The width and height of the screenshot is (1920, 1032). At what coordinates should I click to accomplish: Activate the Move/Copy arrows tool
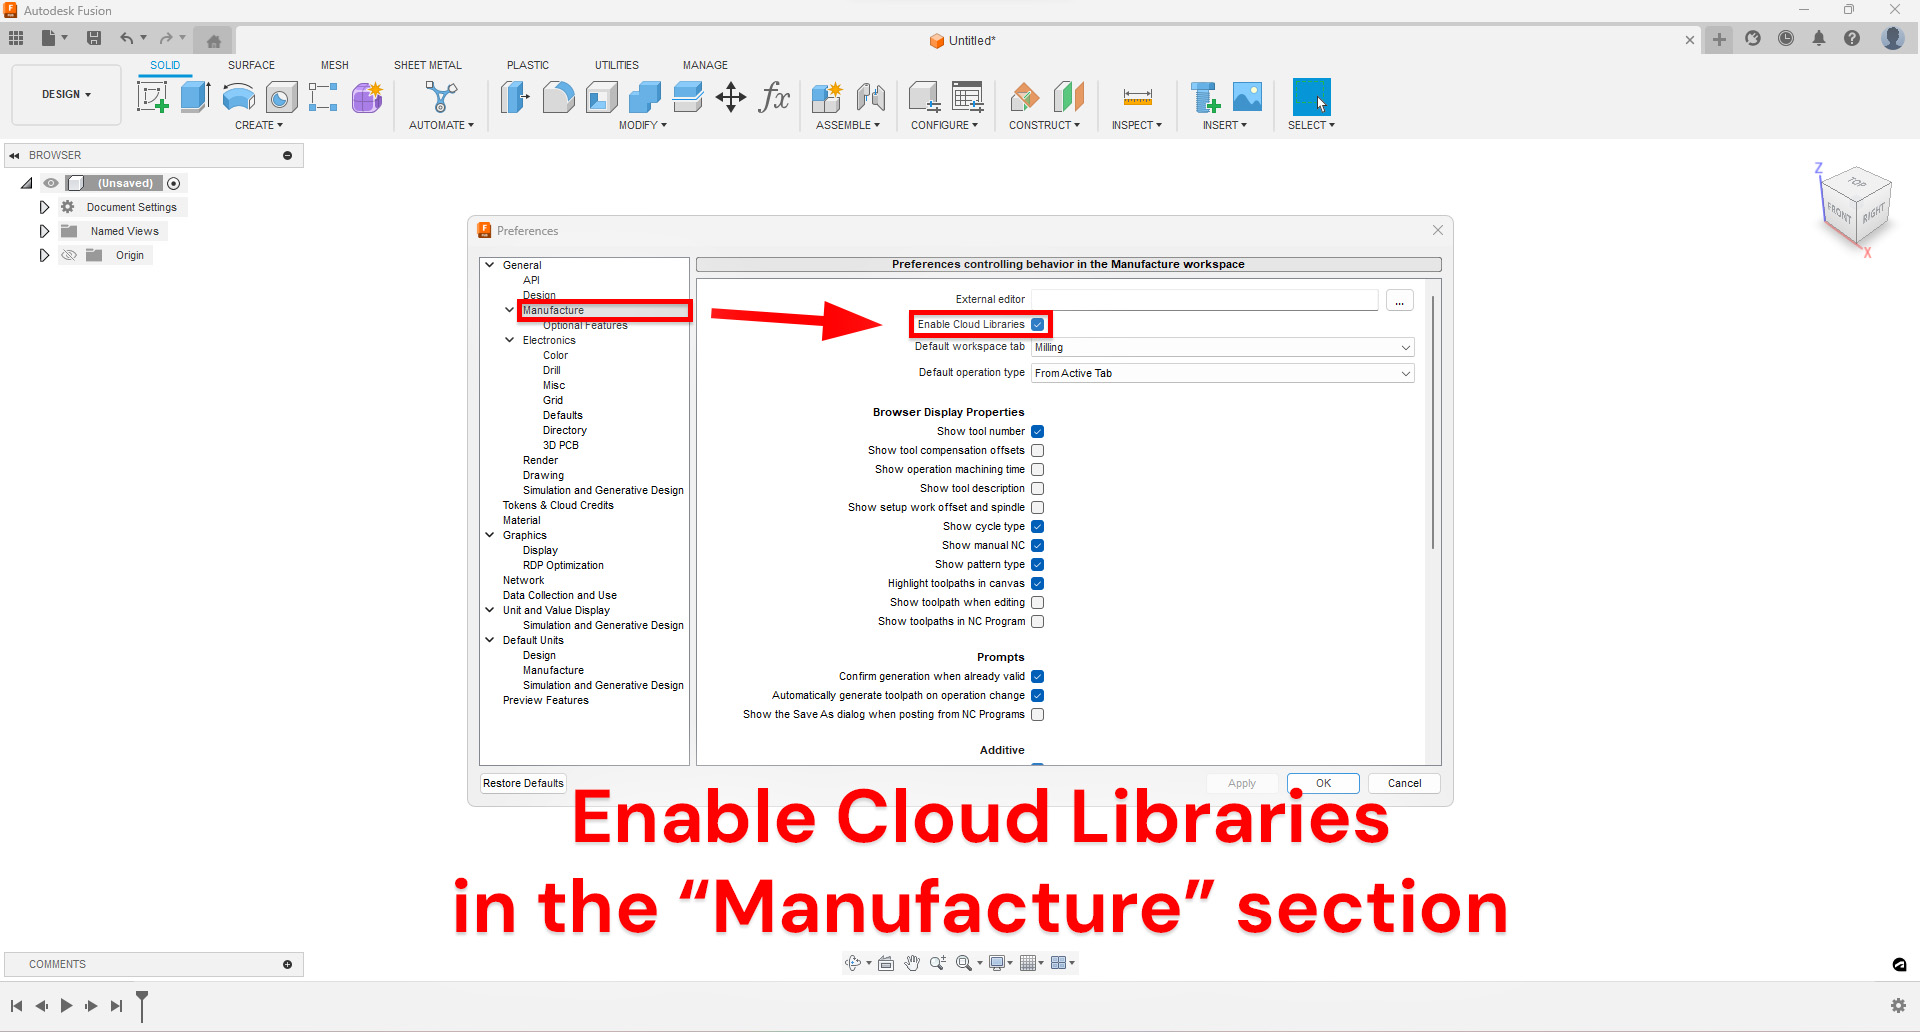731,97
